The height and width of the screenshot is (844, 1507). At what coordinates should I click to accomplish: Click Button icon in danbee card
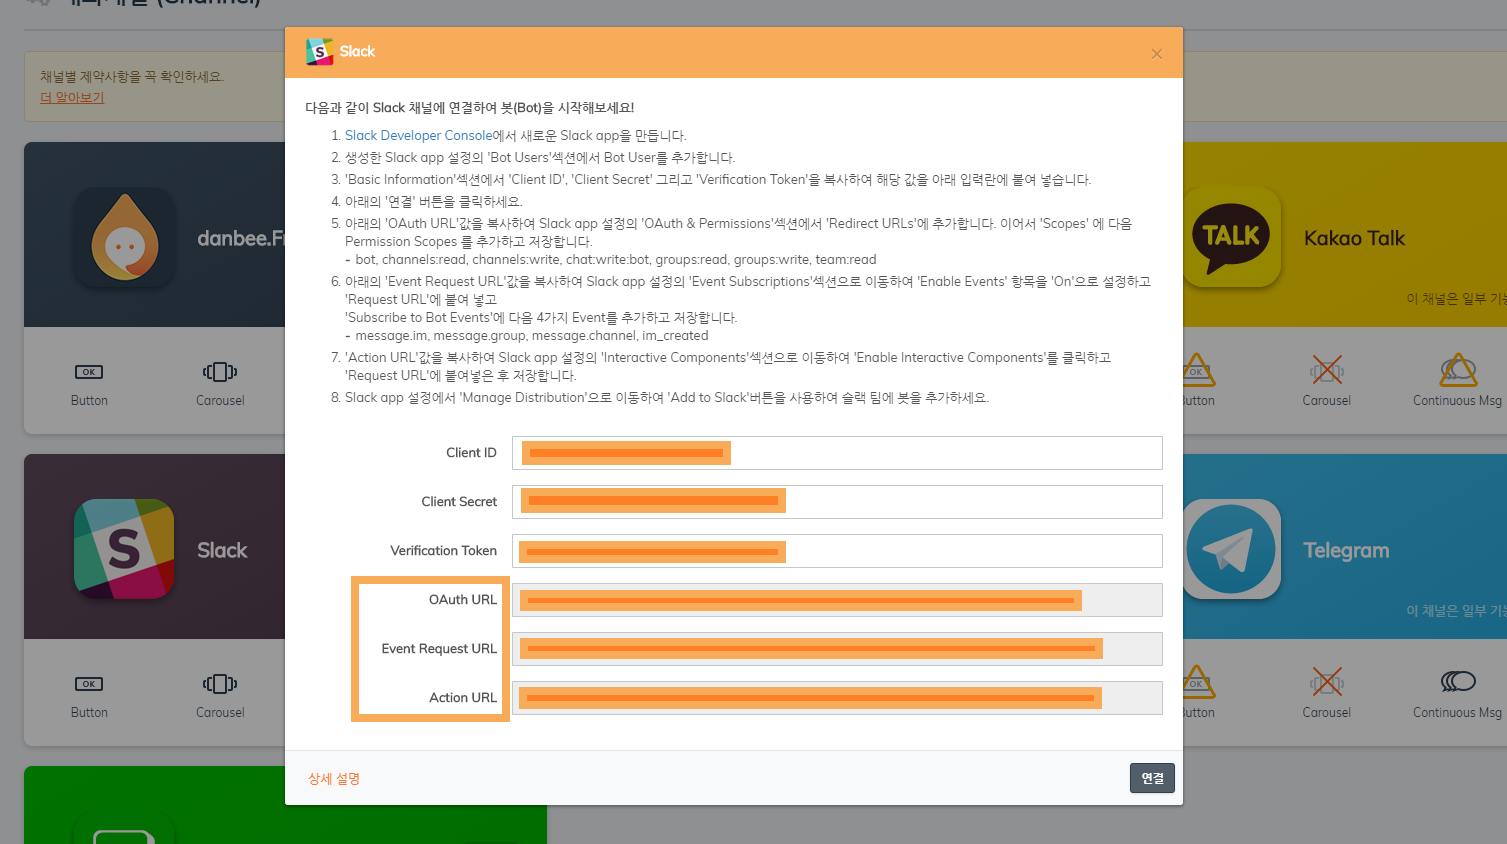point(89,372)
